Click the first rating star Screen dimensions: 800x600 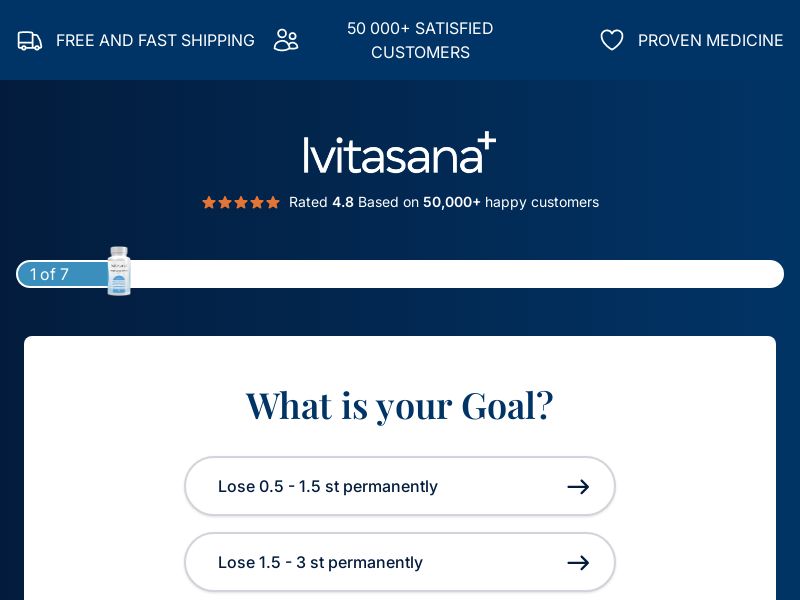click(x=209, y=202)
